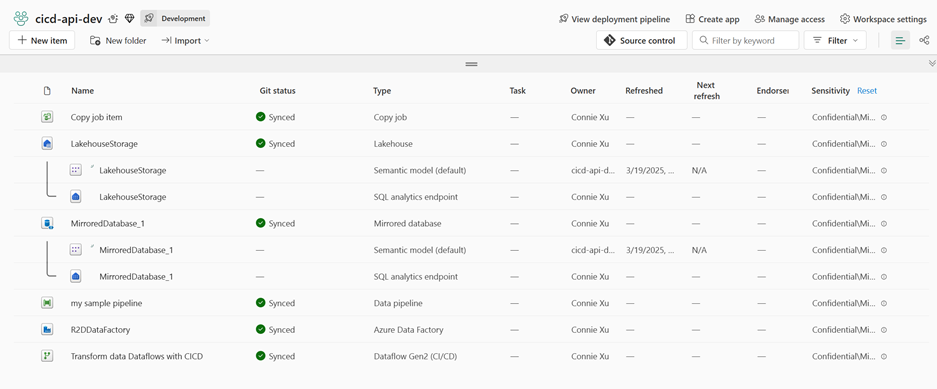The width and height of the screenshot is (937, 389).
Task: Click Synced status for my sample pipeline
Action: [x=275, y=303]
